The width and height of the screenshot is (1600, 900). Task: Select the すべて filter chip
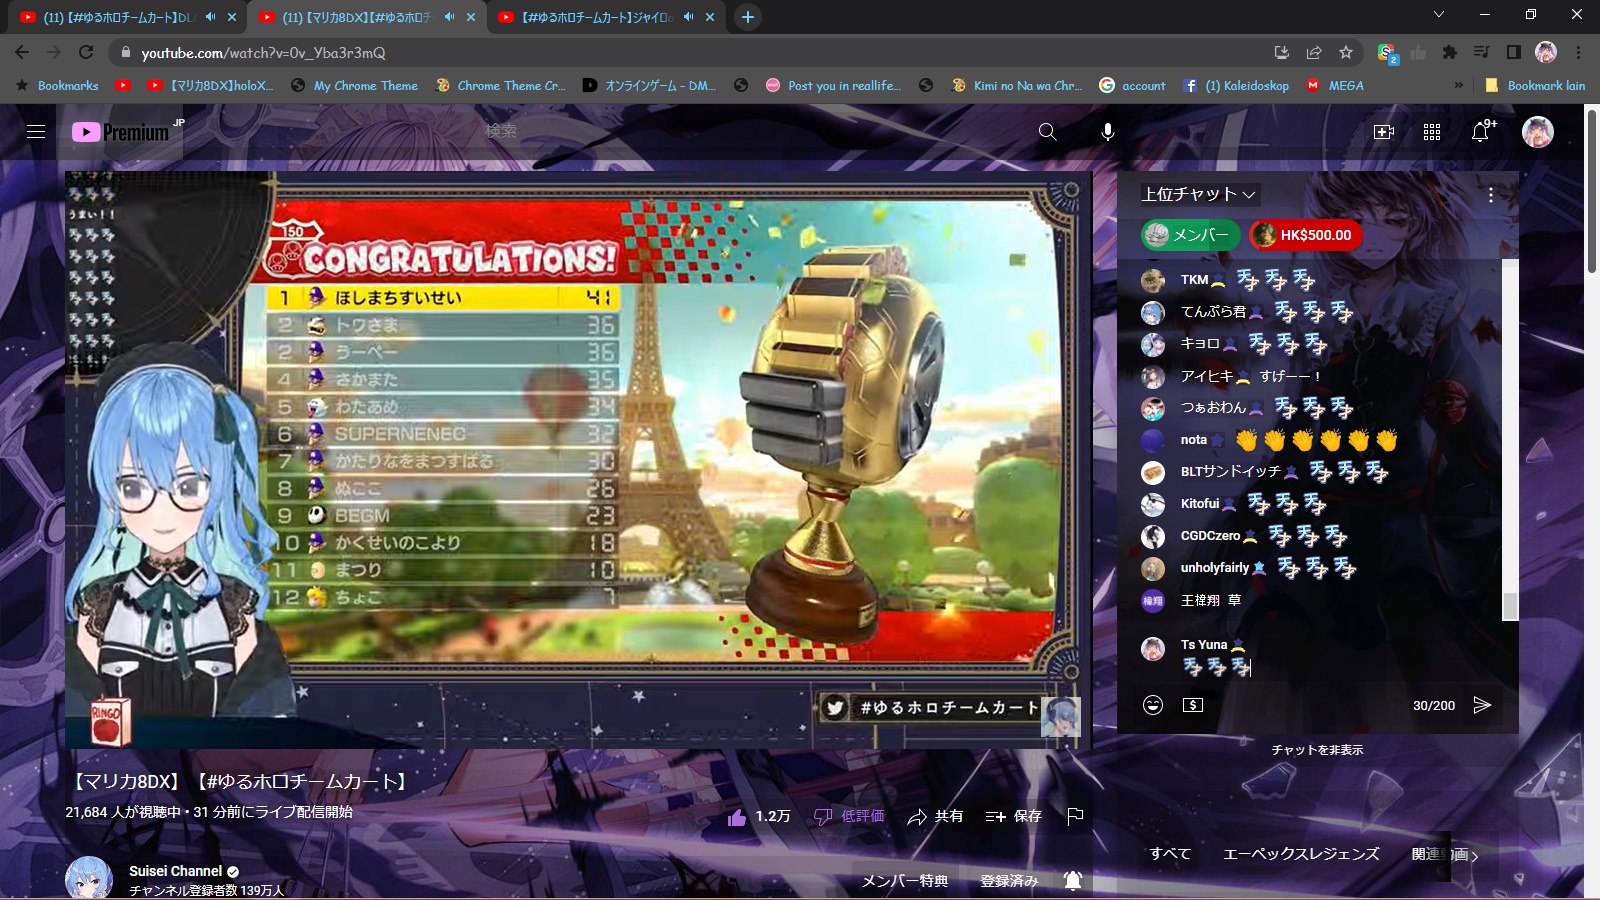[x=1170, y=854]
